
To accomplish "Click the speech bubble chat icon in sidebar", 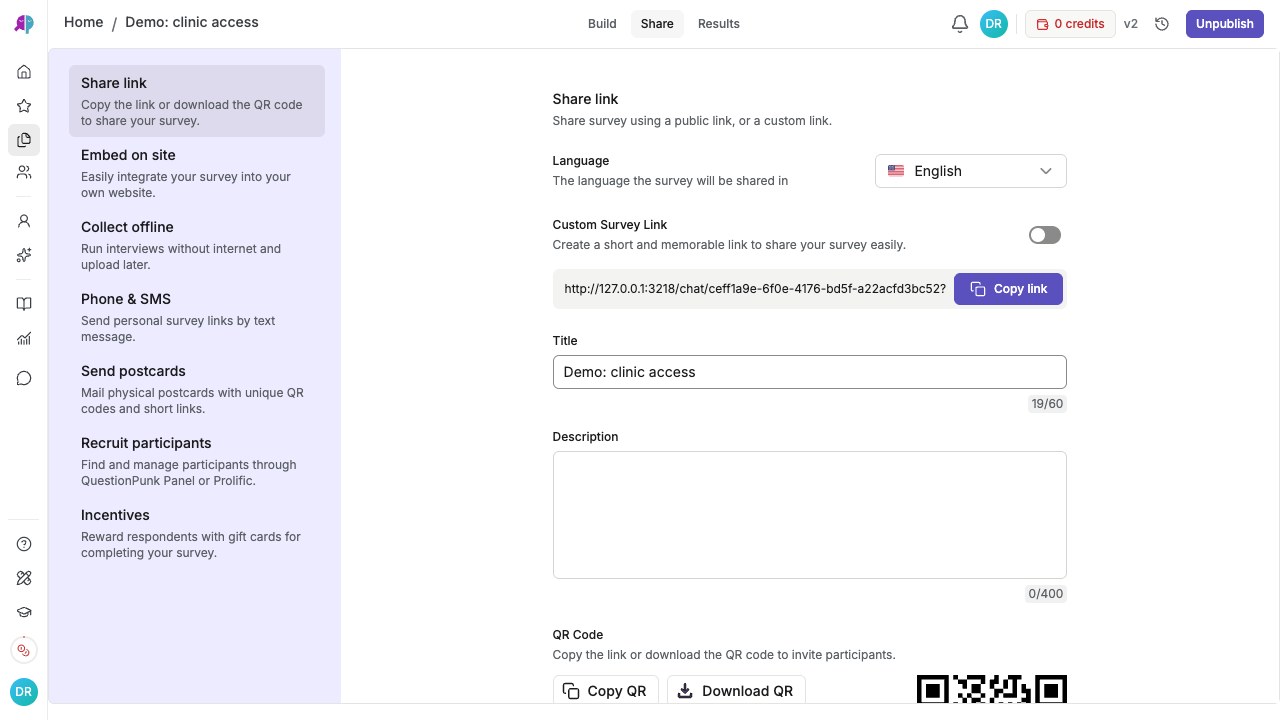I will (24, 378).
